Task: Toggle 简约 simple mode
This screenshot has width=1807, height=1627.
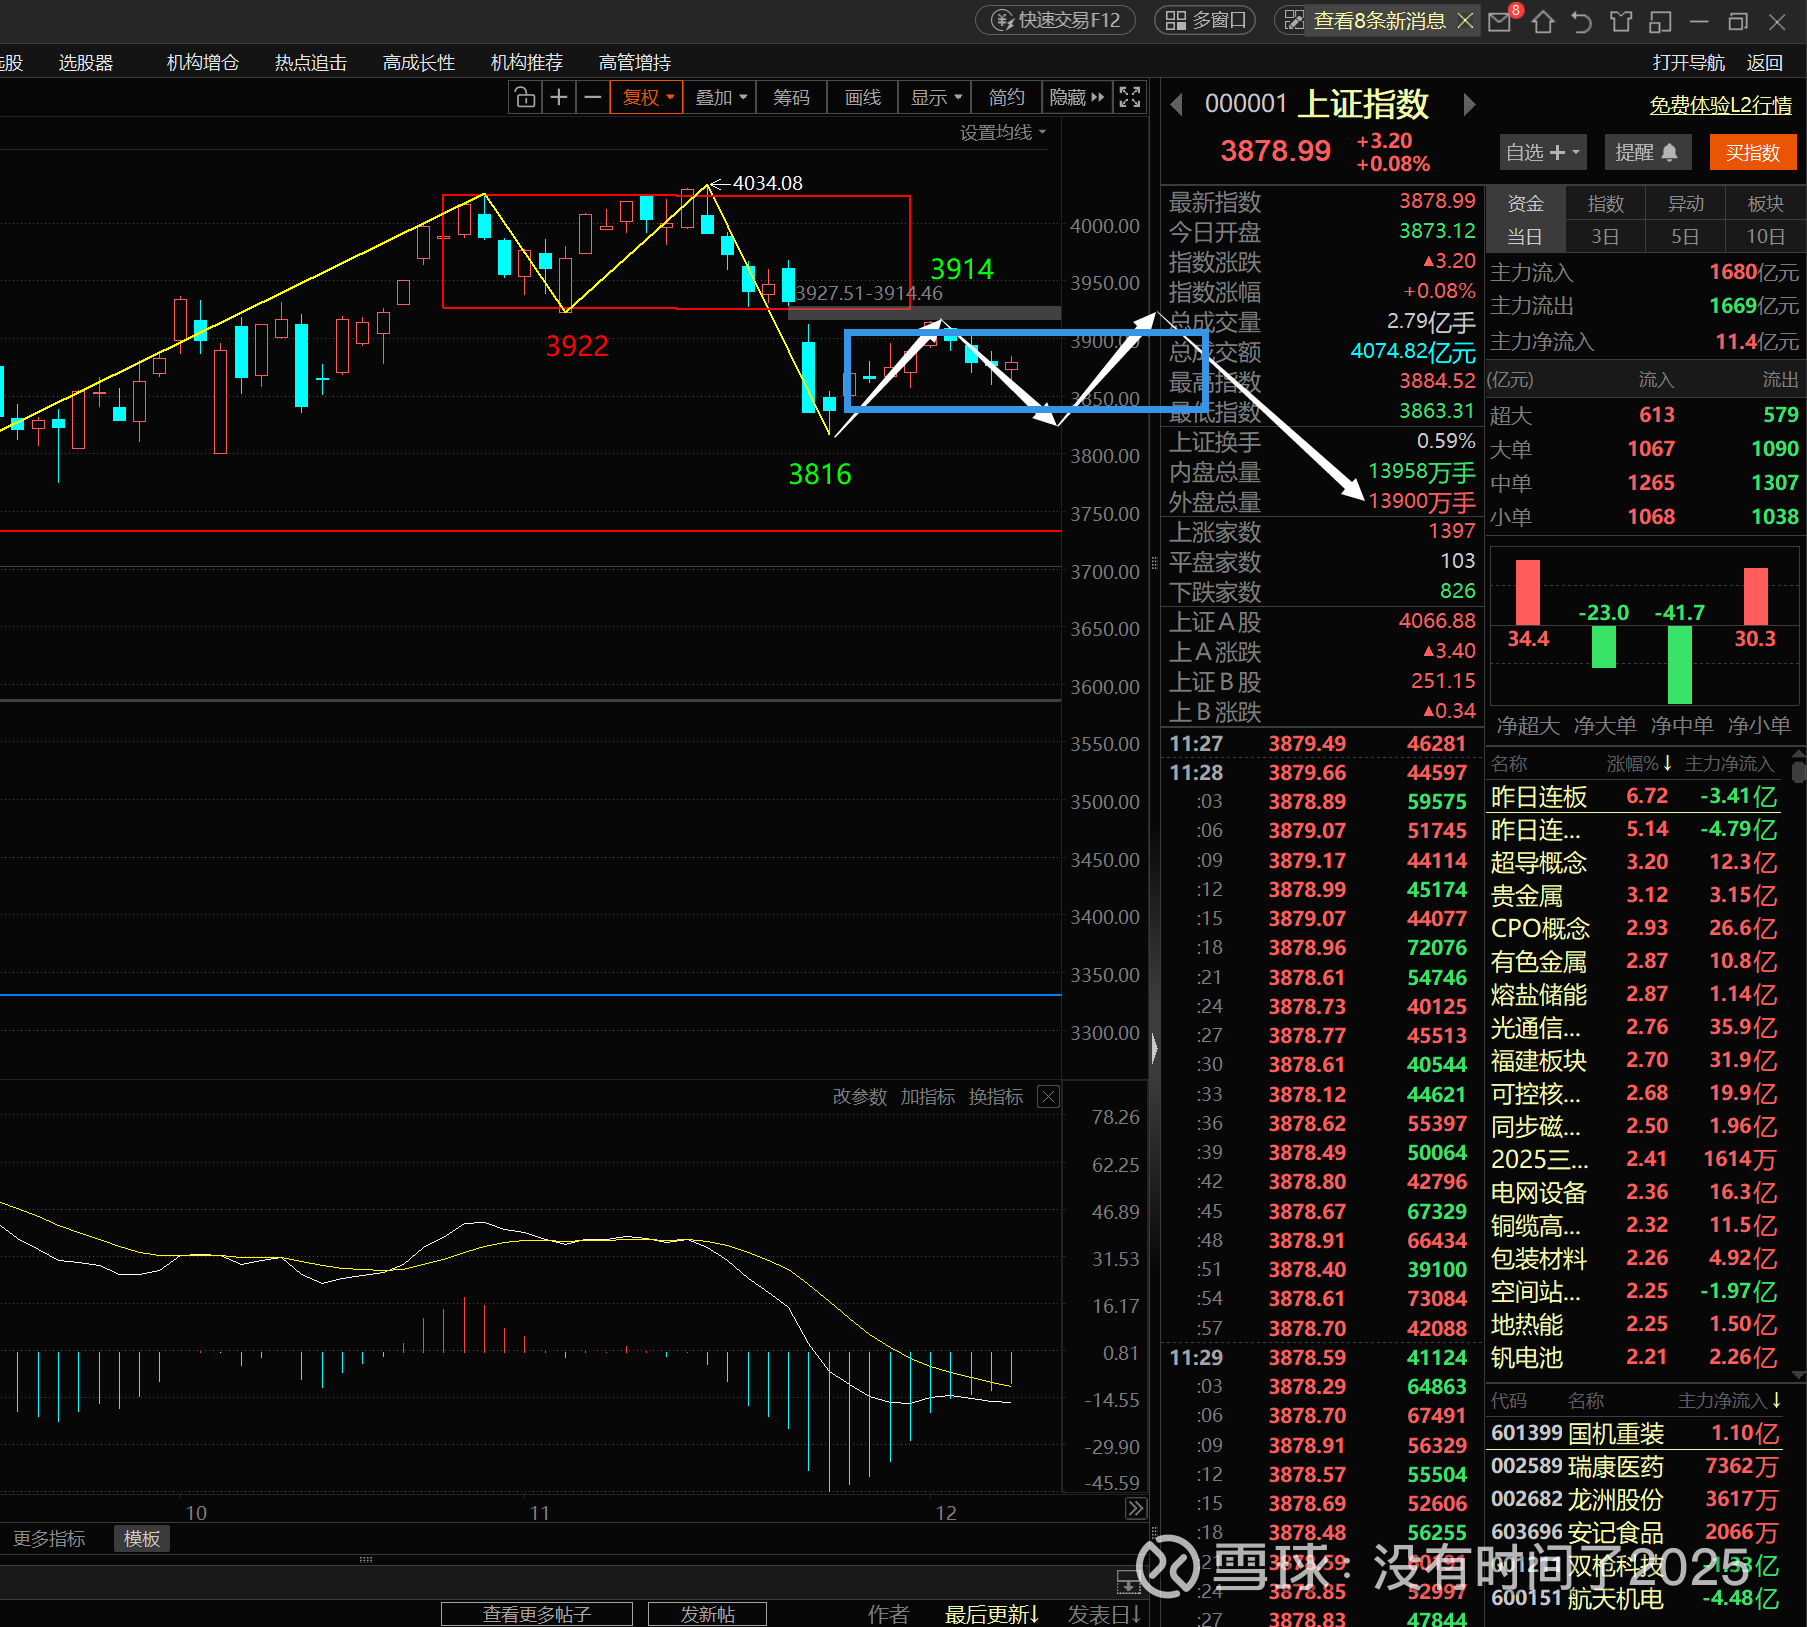Action: (x=1007, y=97)
